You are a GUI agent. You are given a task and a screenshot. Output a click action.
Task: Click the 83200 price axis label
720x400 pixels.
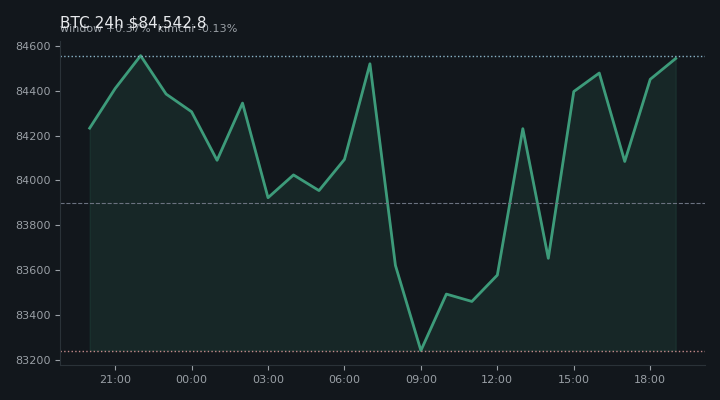33,361
